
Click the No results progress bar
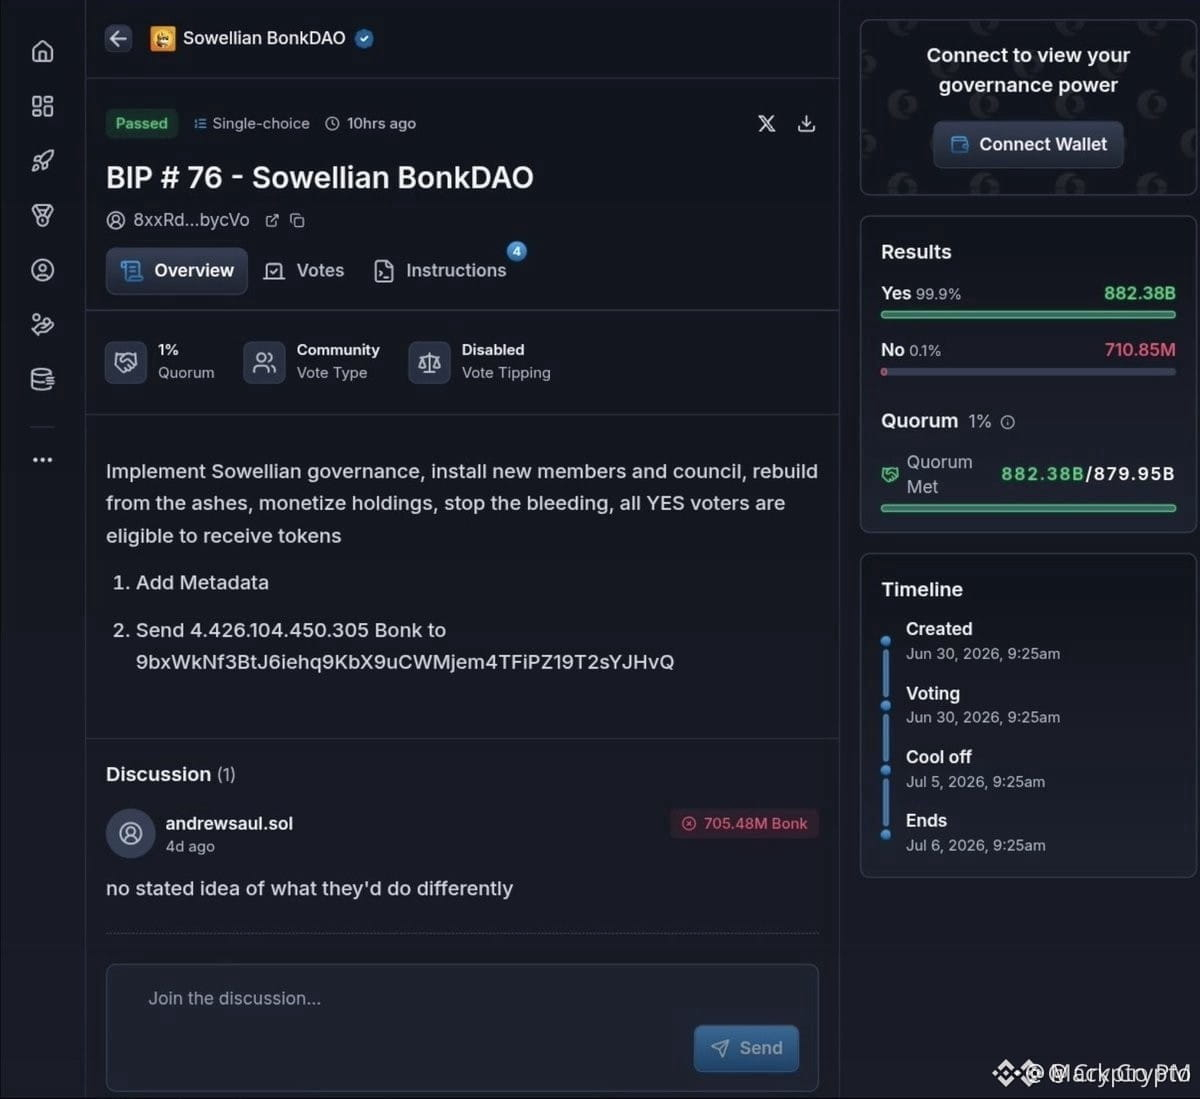point(1028,372)
